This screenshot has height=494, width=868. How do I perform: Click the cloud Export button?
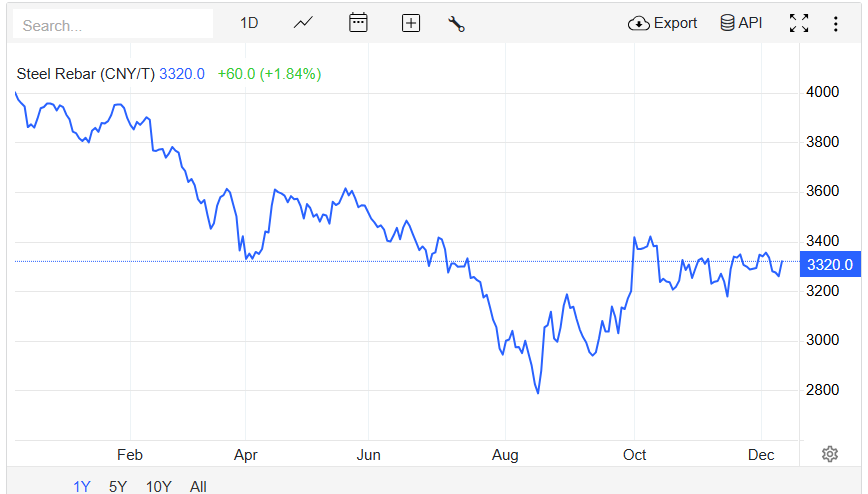(662, 23)
